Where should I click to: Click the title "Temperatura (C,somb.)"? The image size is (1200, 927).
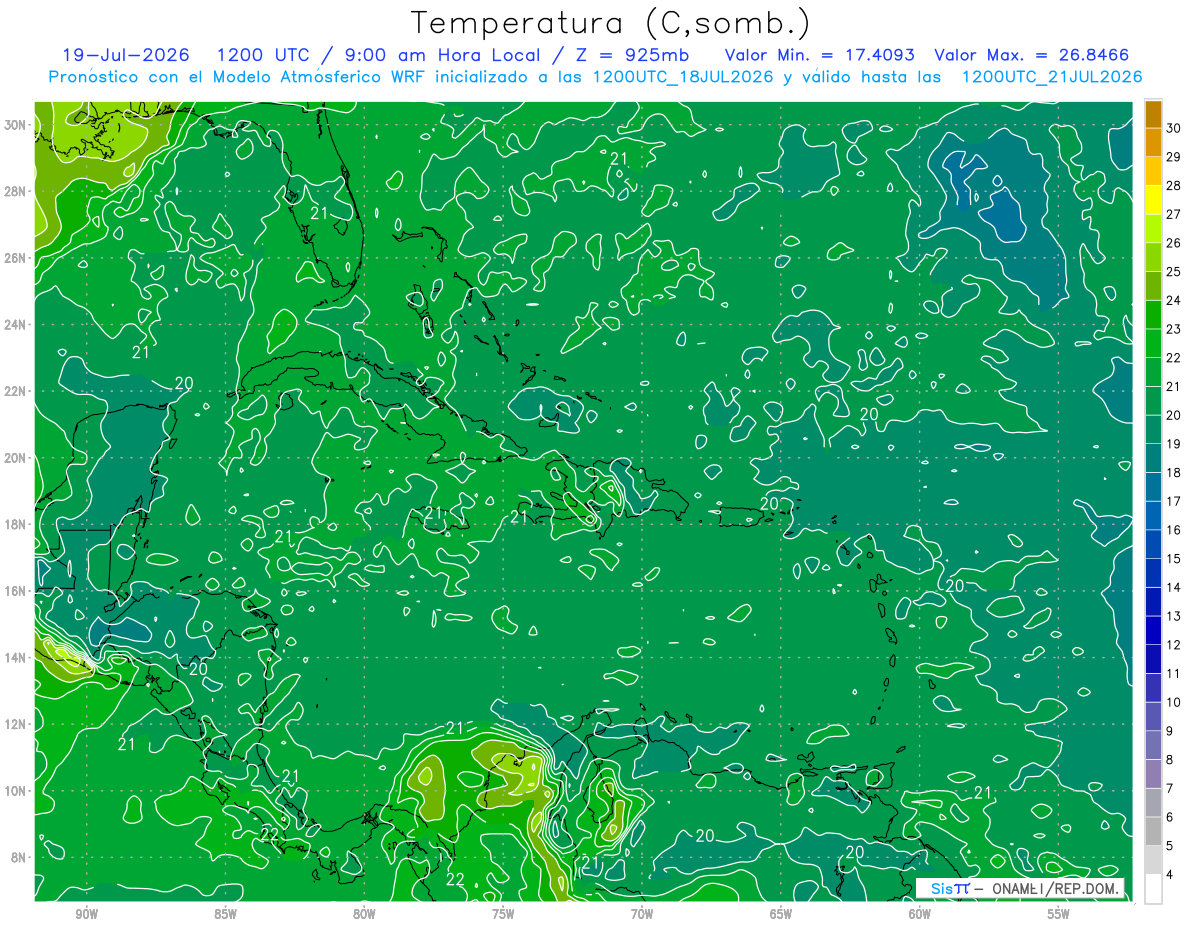[x=611, y=23]
